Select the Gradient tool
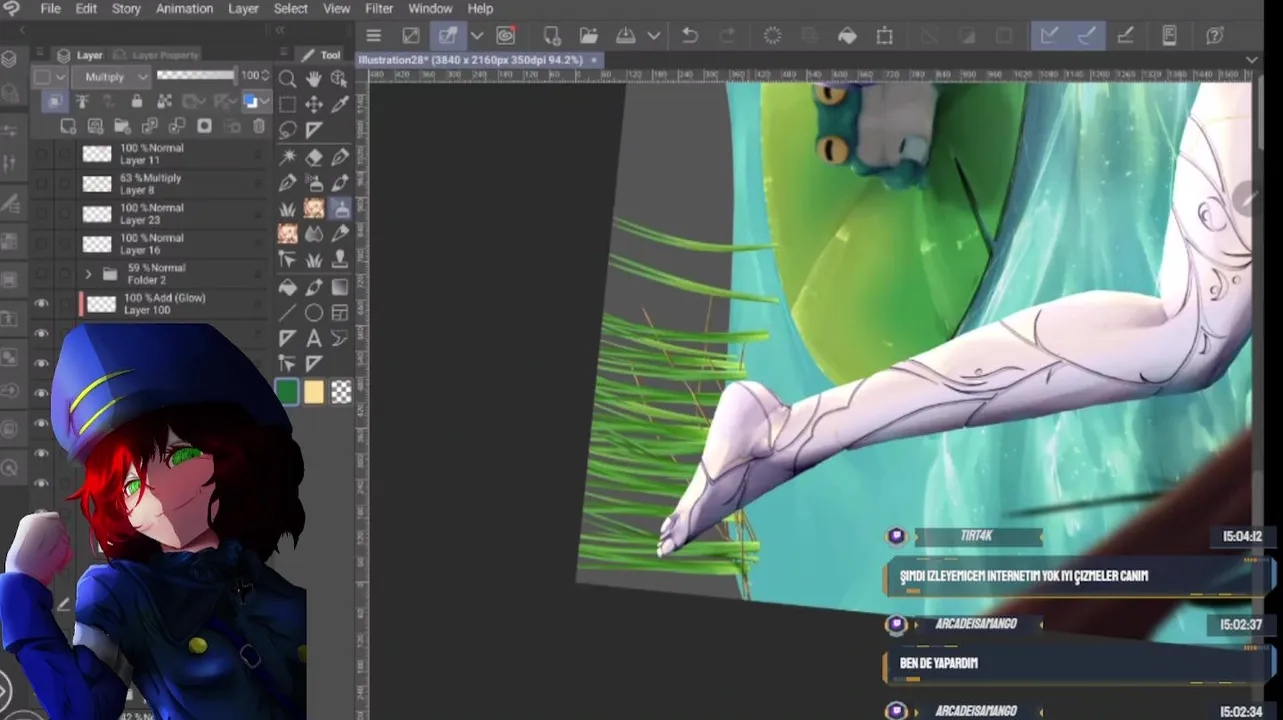 coord(340,287)
